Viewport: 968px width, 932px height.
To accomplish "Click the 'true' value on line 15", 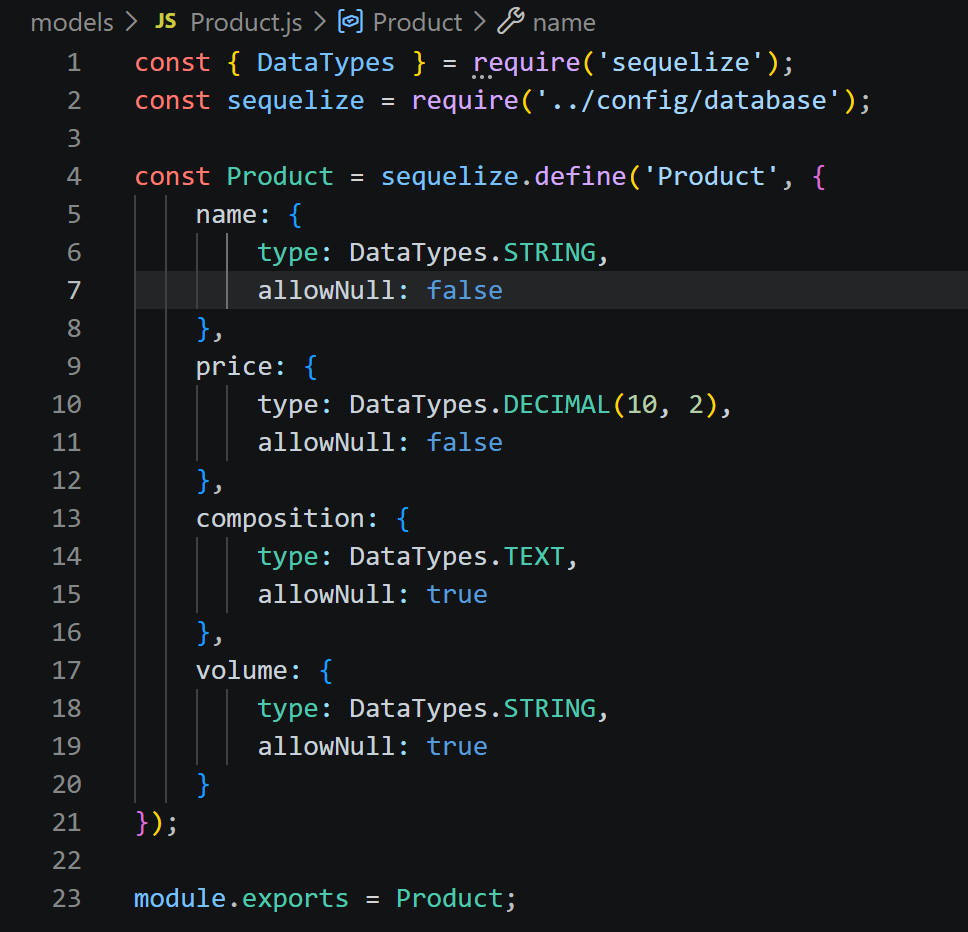I will (456, 594).
